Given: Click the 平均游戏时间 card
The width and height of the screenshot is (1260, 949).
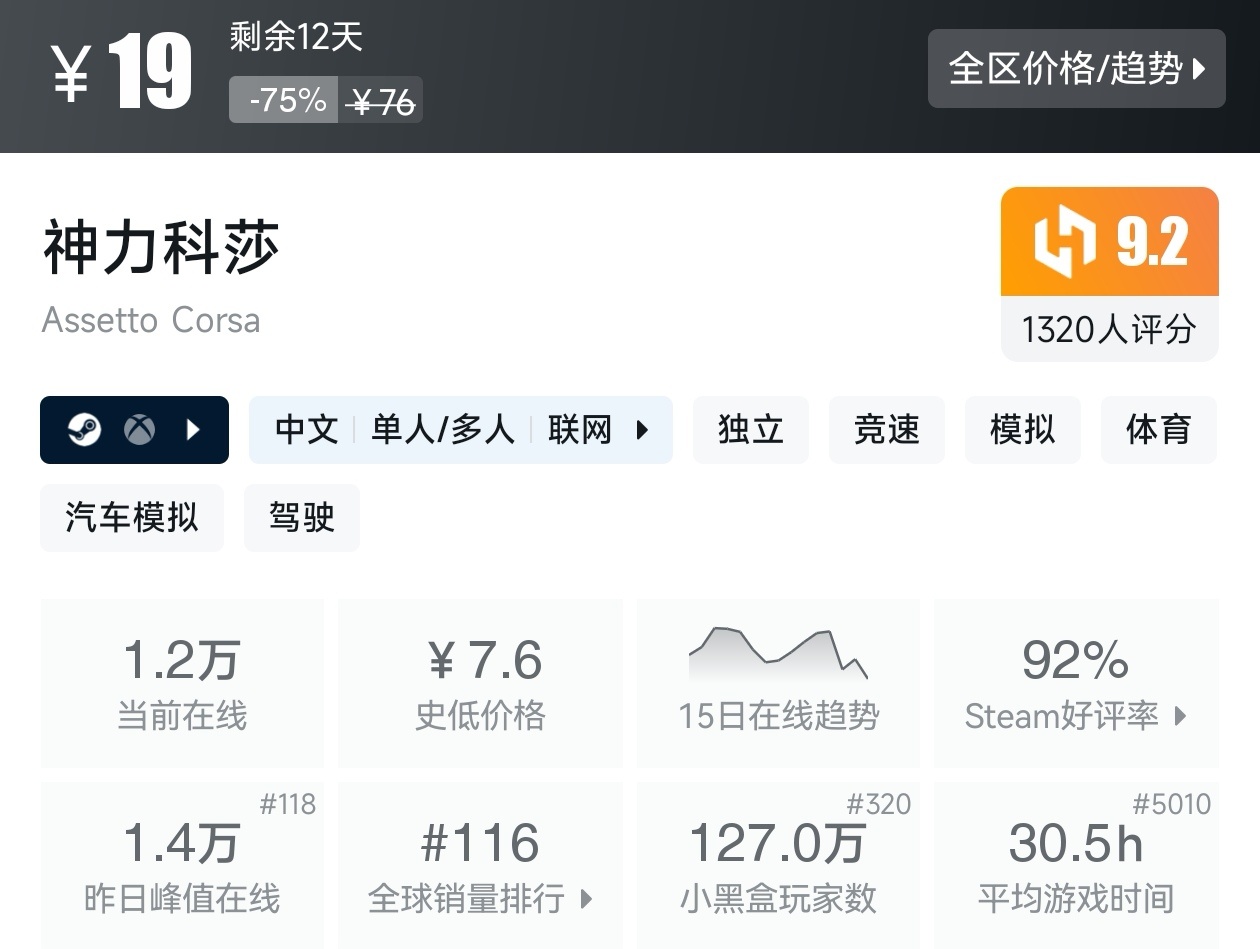Looking at the screenshot, I should coord(1075,865).
